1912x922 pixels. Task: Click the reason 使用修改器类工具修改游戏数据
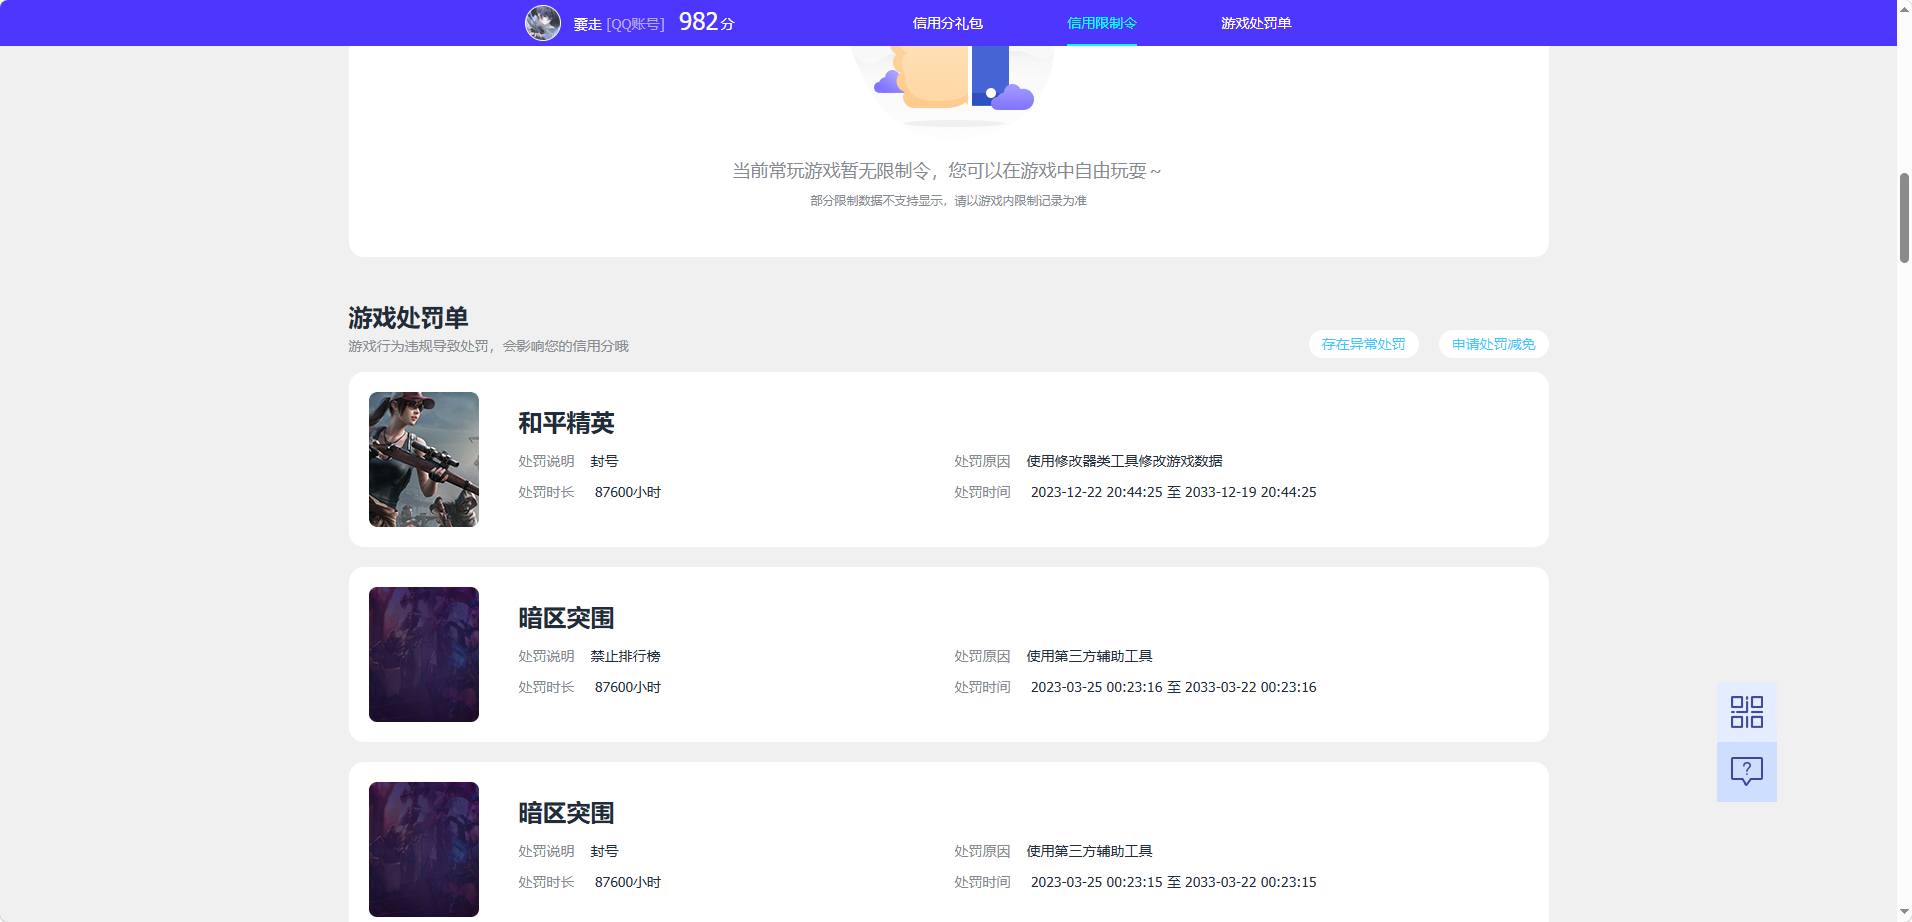click(1124, 461)
